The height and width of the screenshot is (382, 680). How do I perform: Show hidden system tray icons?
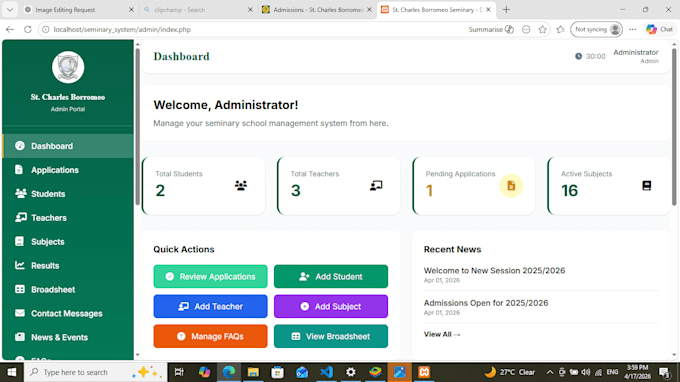click(549, 372)
